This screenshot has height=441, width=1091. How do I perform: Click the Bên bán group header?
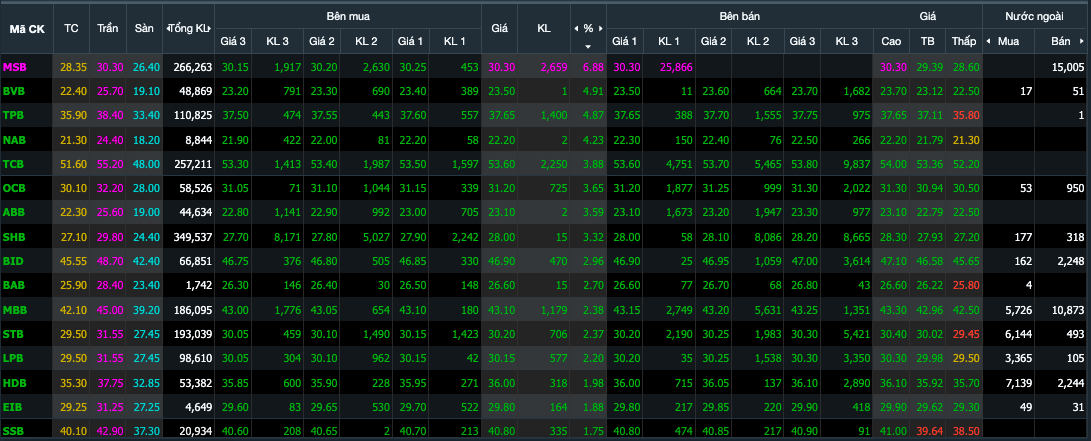click(740, 17)
